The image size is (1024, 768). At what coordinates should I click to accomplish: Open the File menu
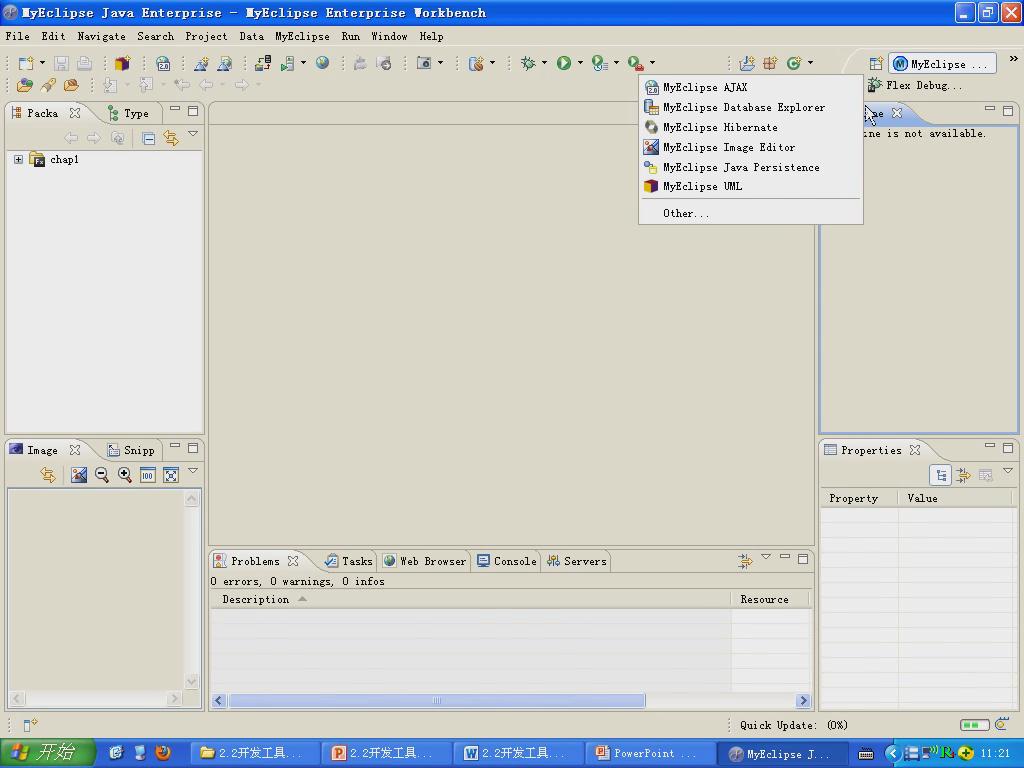tap(18, 37)
